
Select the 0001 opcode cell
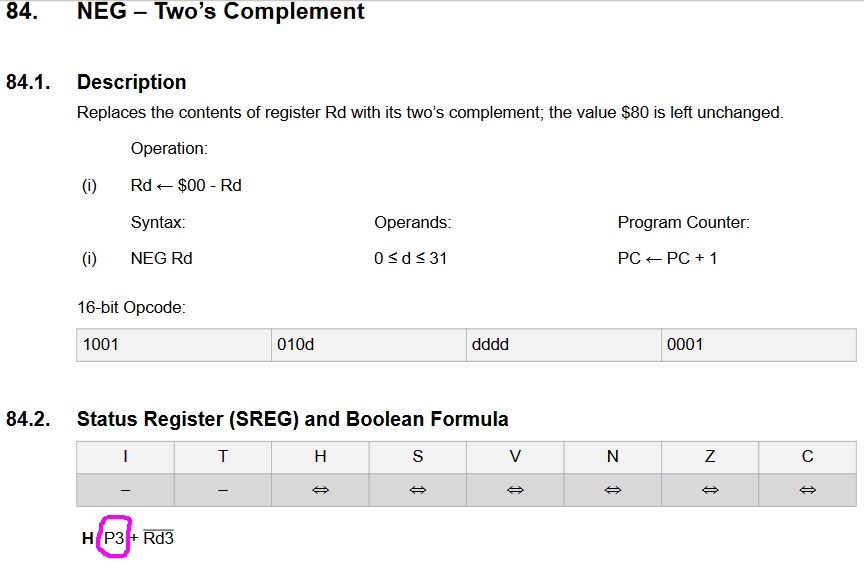click(x=758, y=344)
